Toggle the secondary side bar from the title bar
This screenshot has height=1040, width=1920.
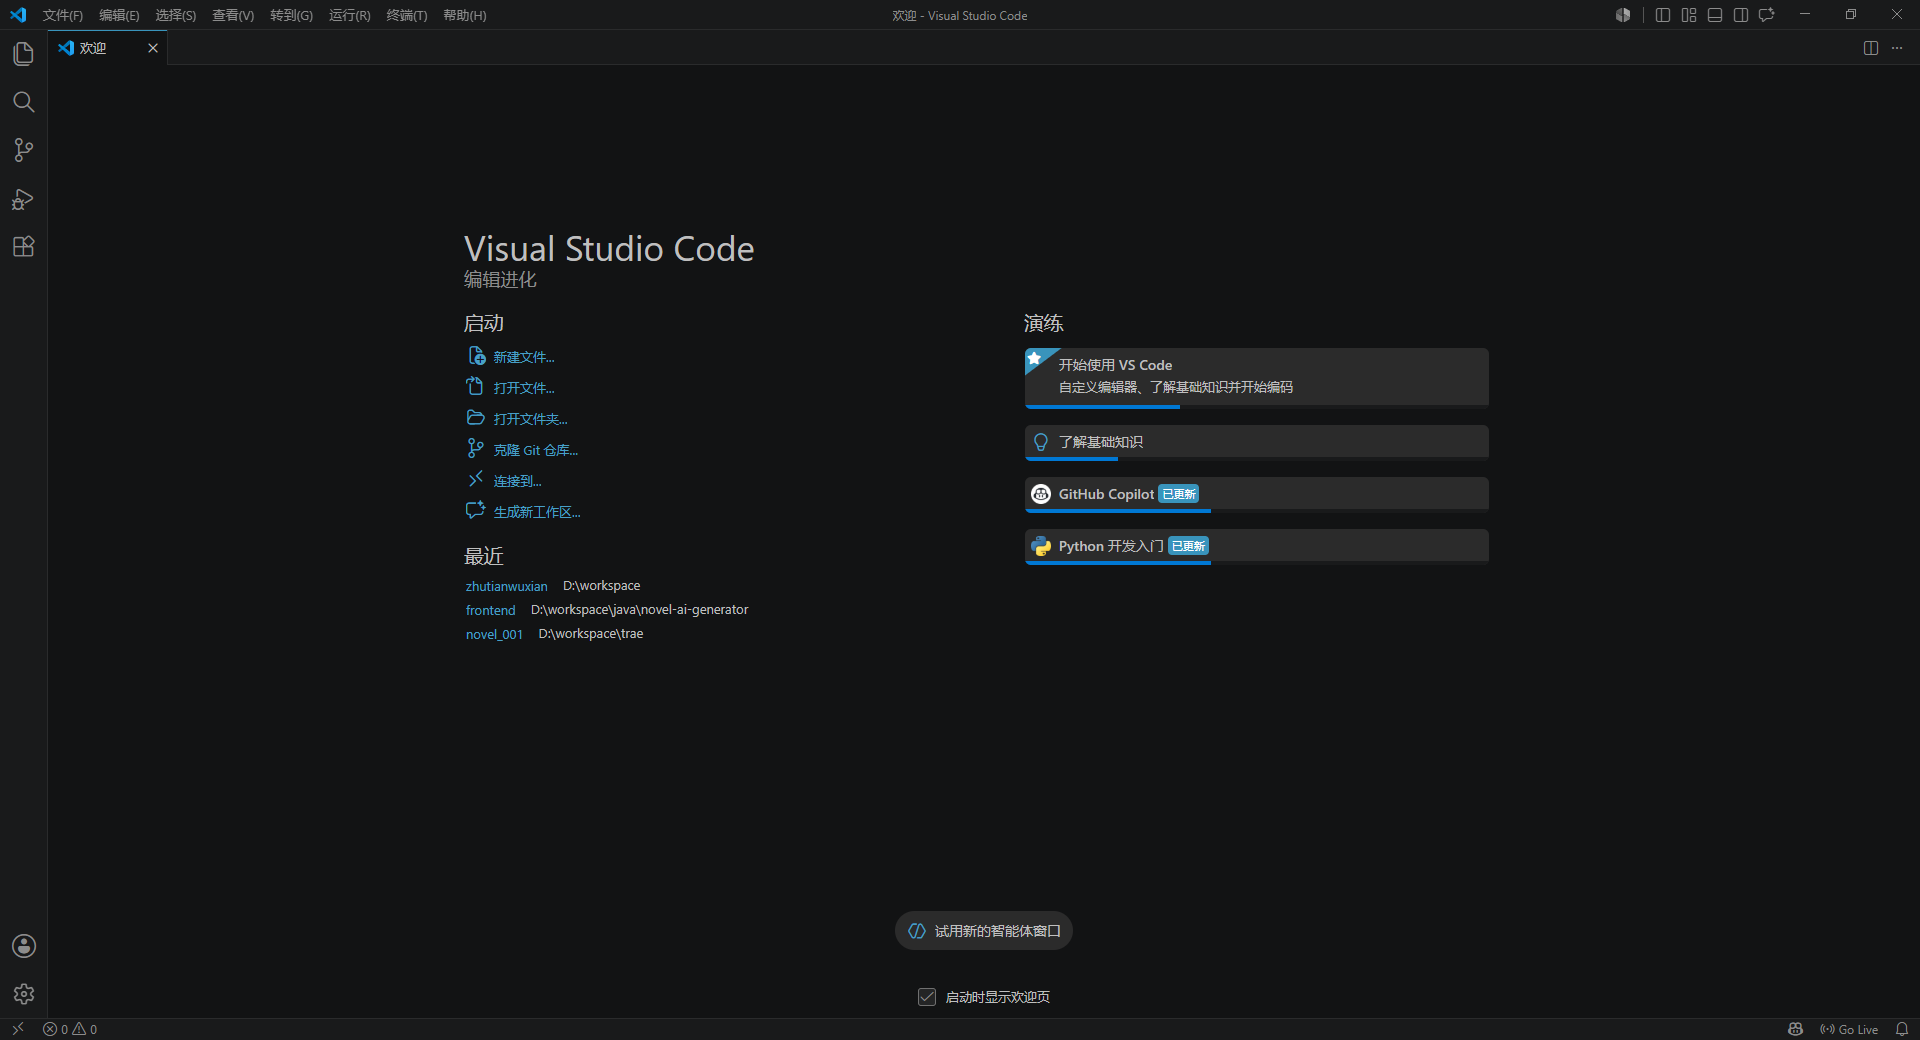tap(1741, 15)
